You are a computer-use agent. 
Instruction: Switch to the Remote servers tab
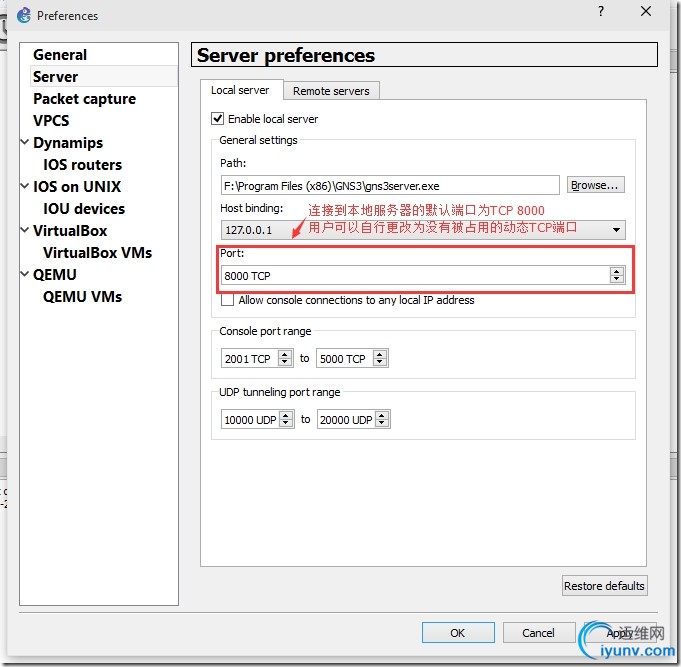pos(331,91)
